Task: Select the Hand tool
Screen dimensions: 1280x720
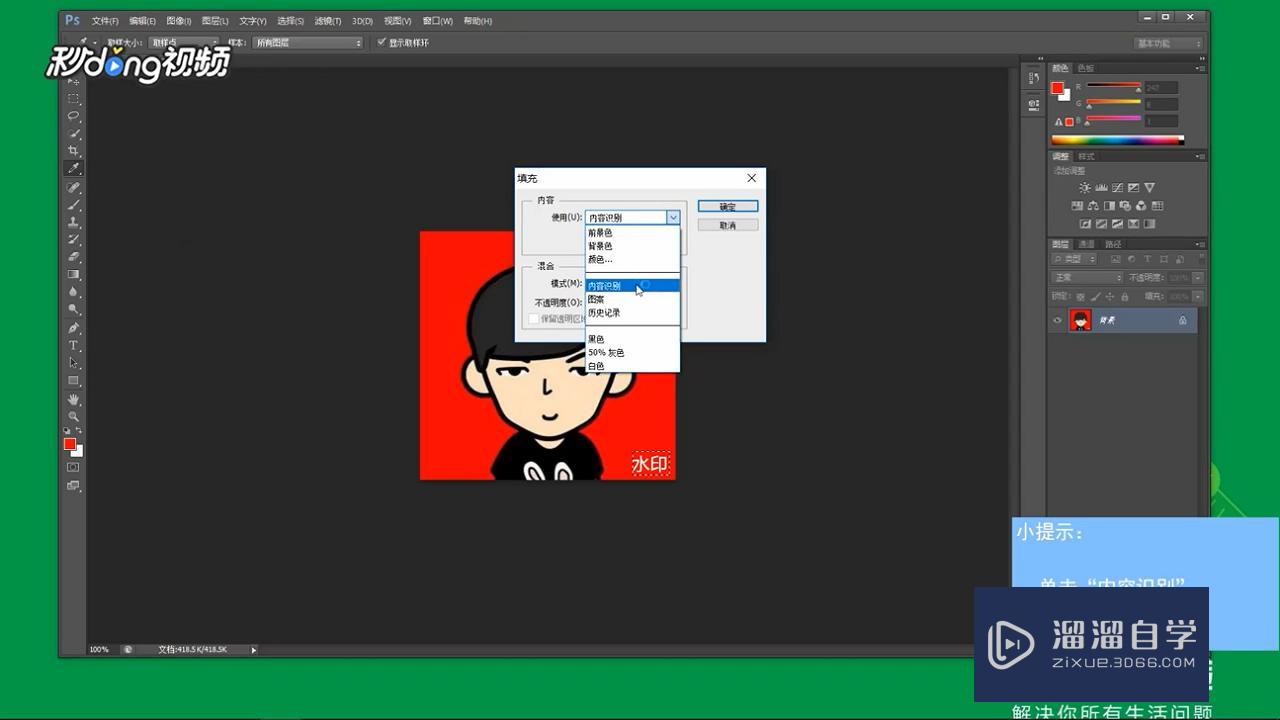Action: point(74,399)
